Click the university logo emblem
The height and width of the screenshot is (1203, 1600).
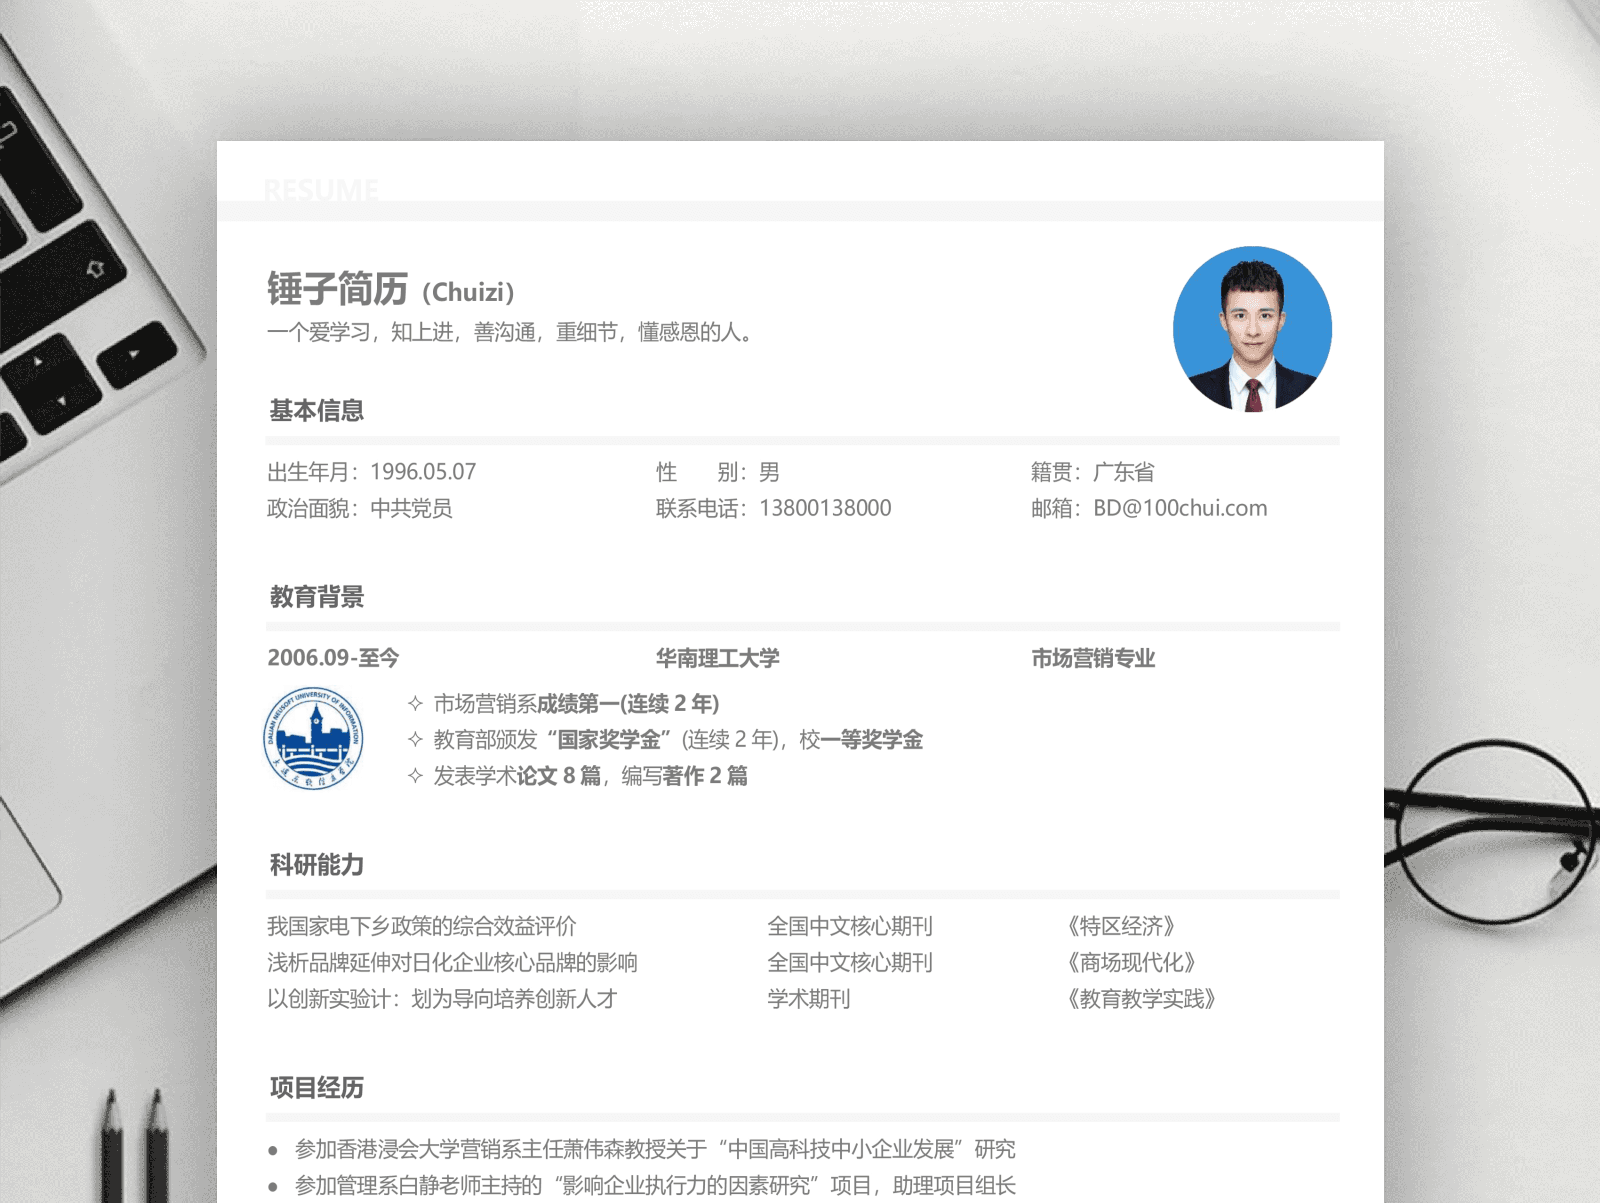click(313, 738)
